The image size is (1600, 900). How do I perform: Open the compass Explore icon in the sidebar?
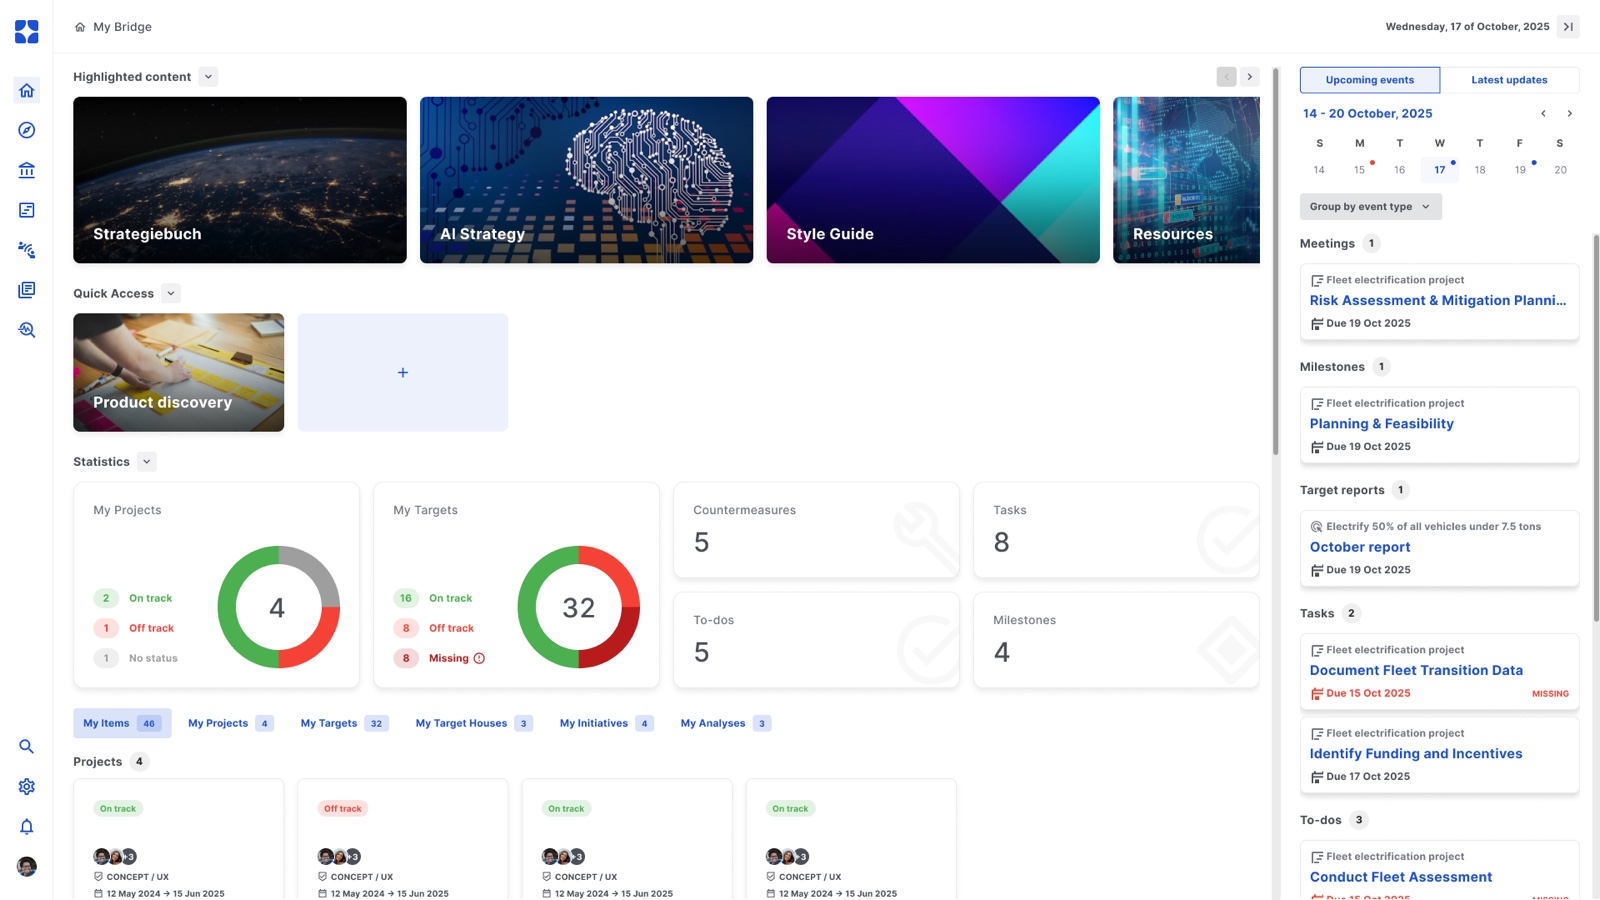pos(27,130)
